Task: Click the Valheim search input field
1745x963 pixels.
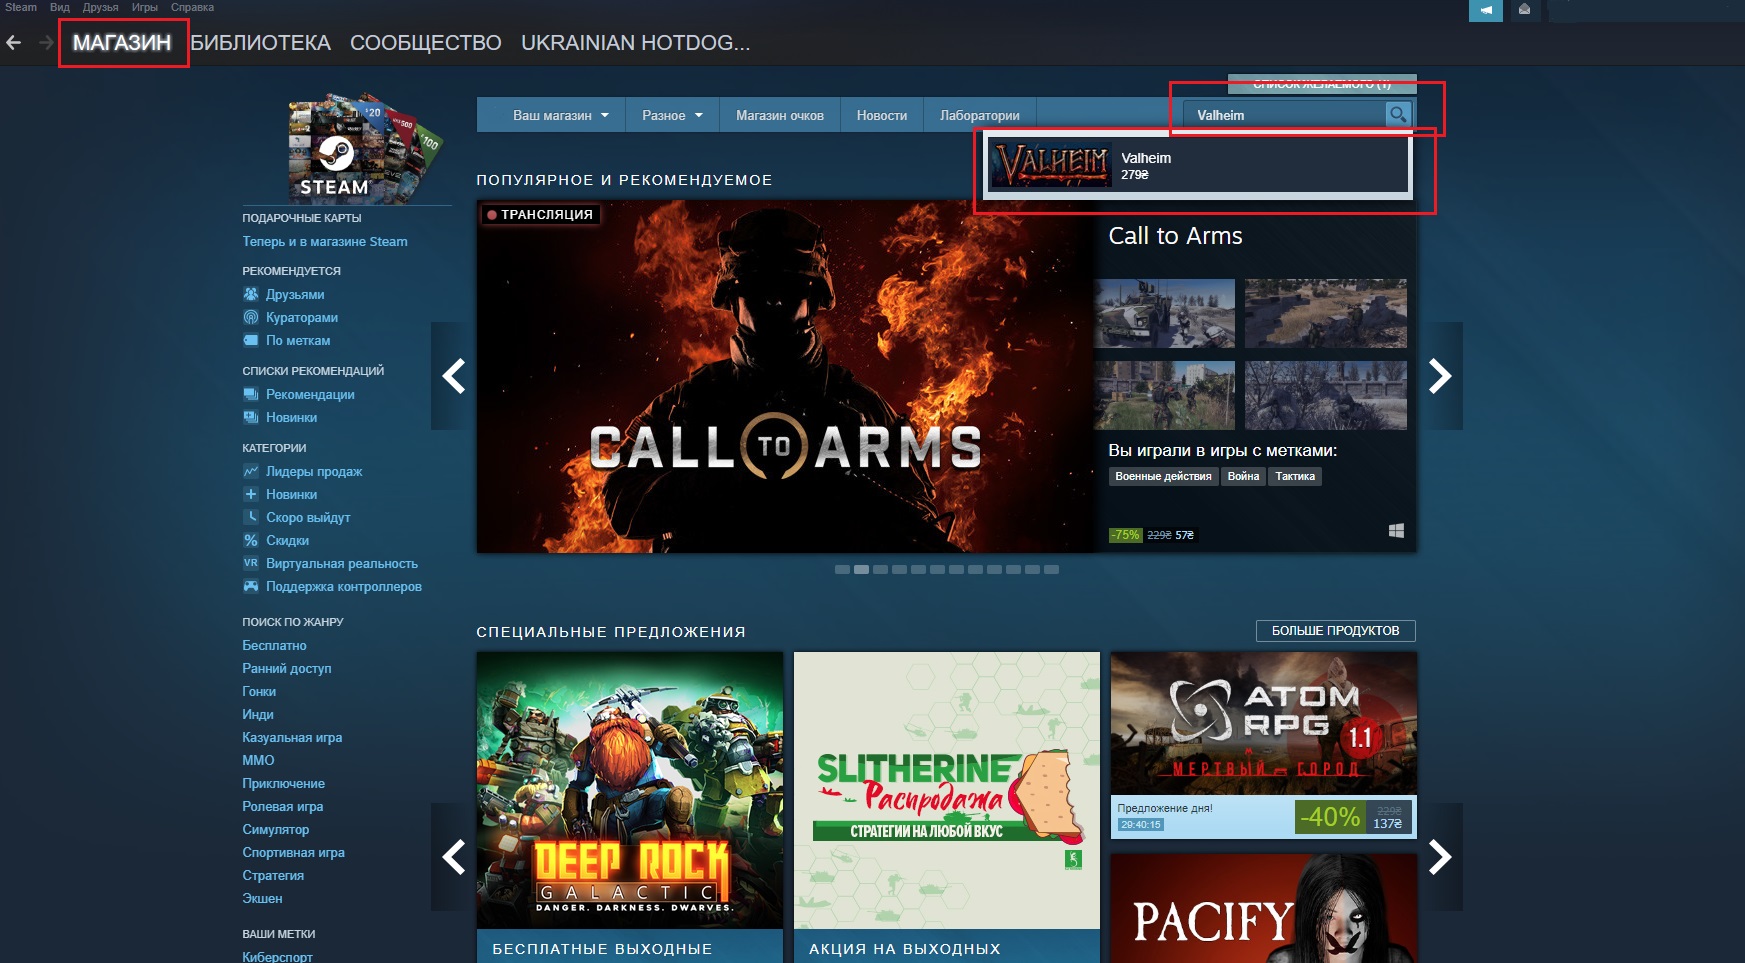Action: coord(1285,115)
